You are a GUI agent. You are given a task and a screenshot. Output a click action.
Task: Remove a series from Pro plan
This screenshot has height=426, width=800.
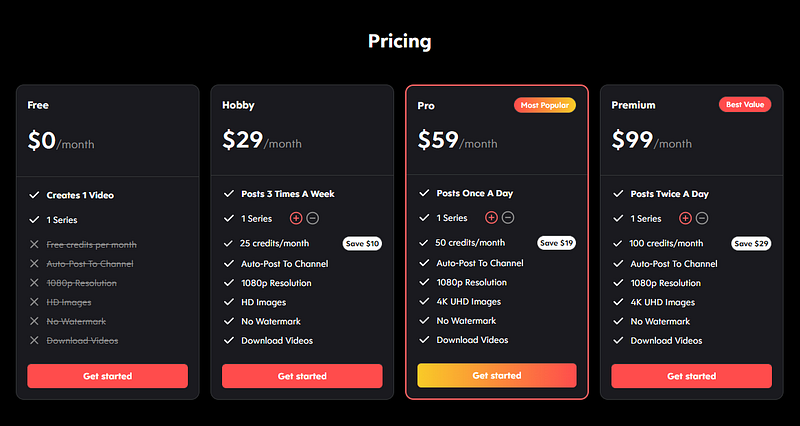[508, 218]
